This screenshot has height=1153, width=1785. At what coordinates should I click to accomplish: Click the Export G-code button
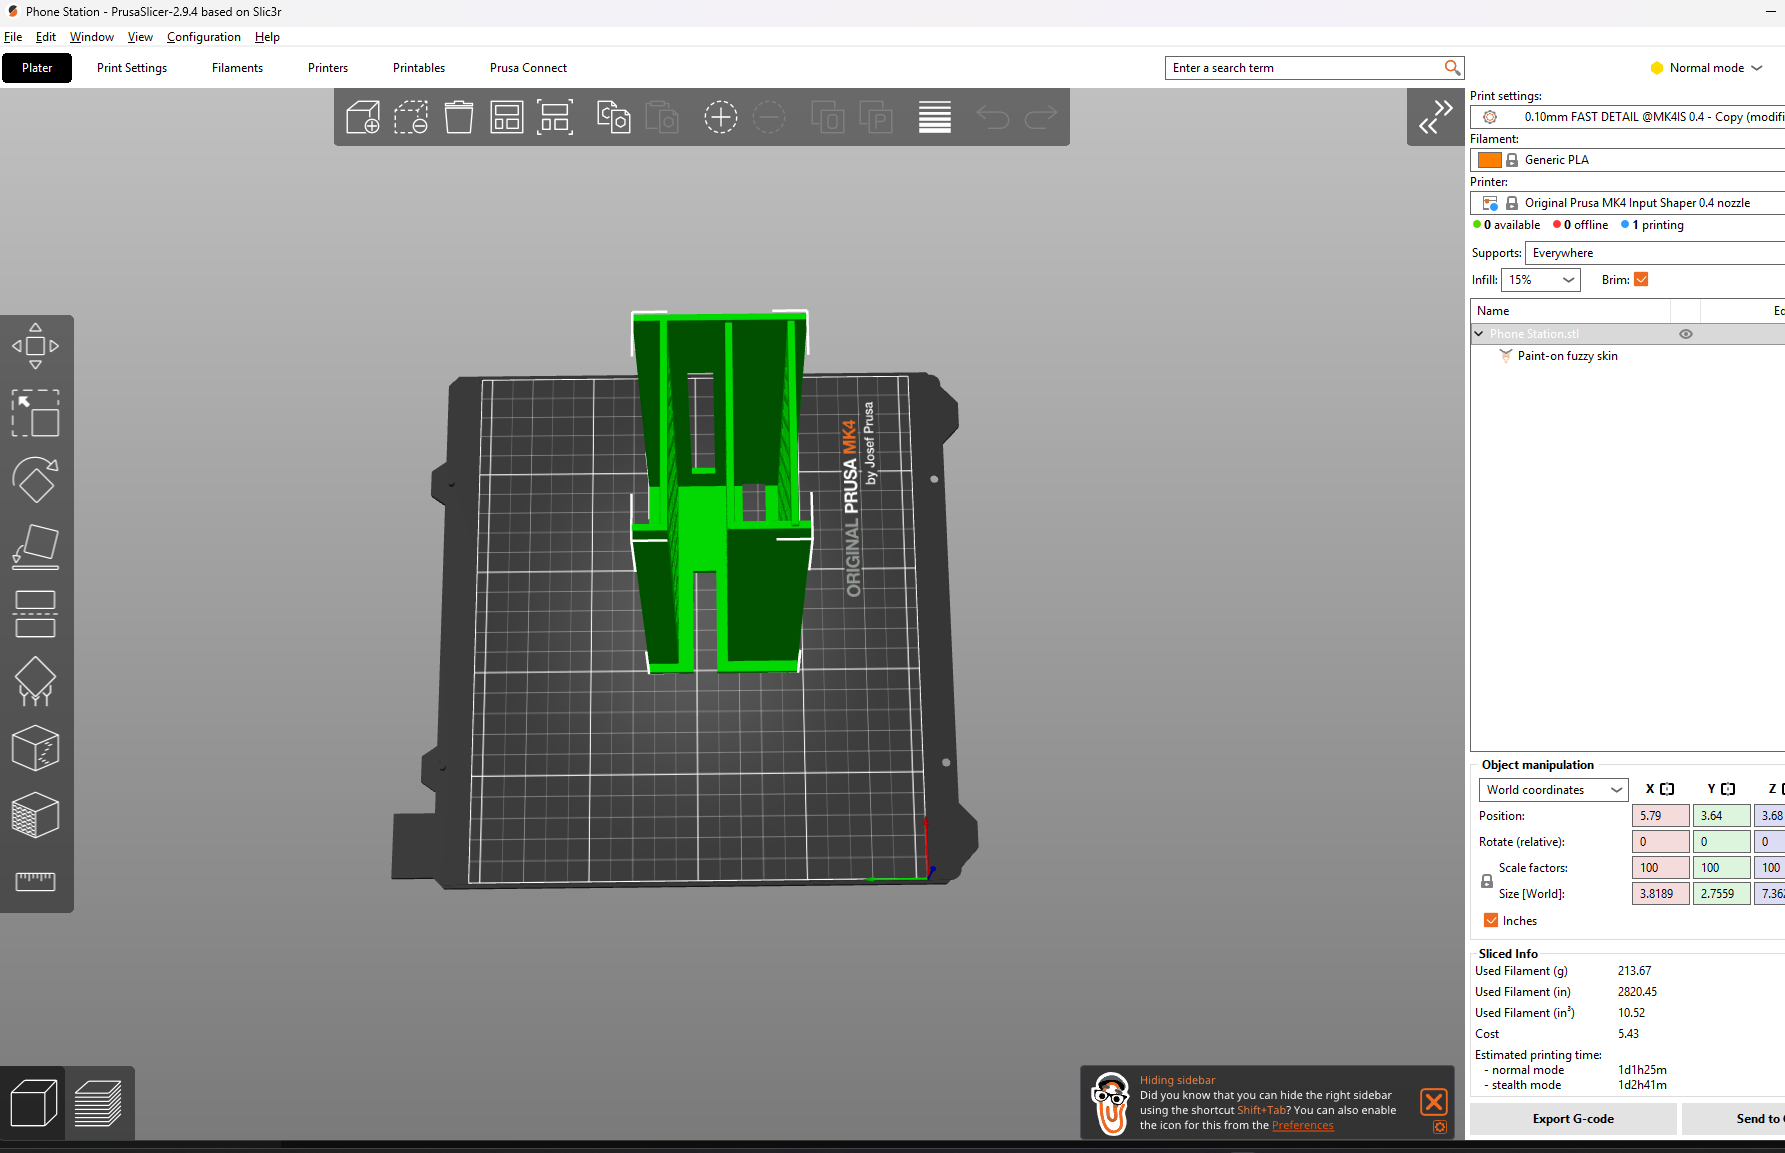click(x=1572, y=1119)
